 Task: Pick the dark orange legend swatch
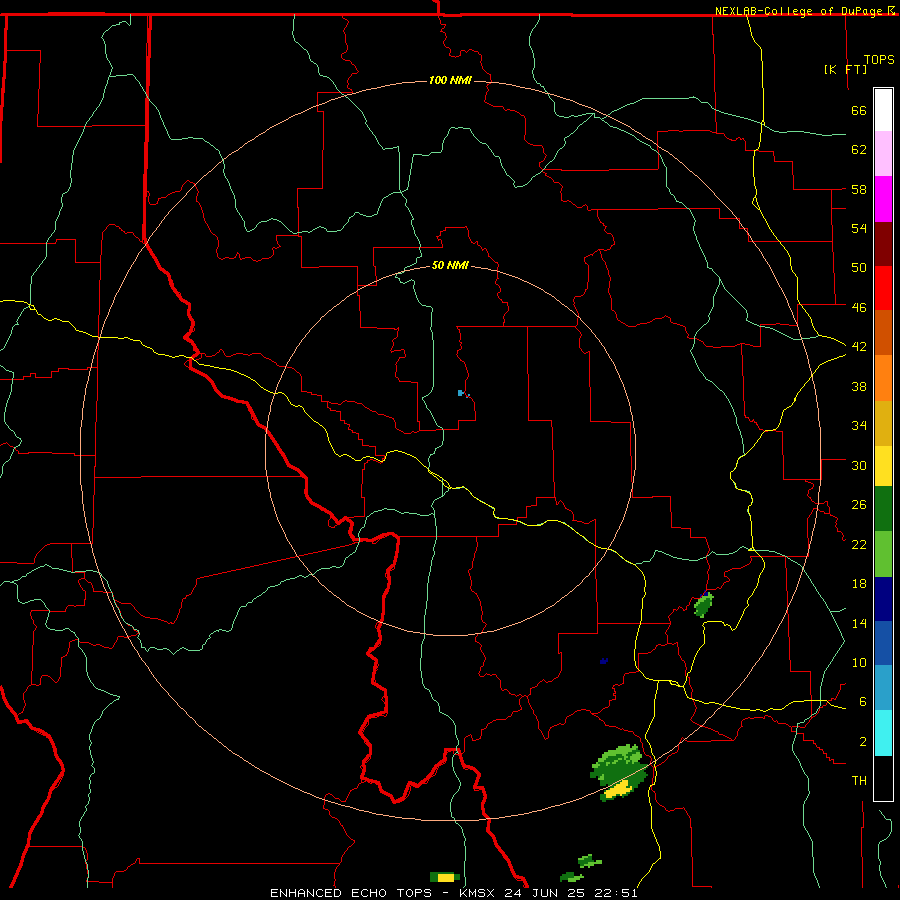coord(883,333)
